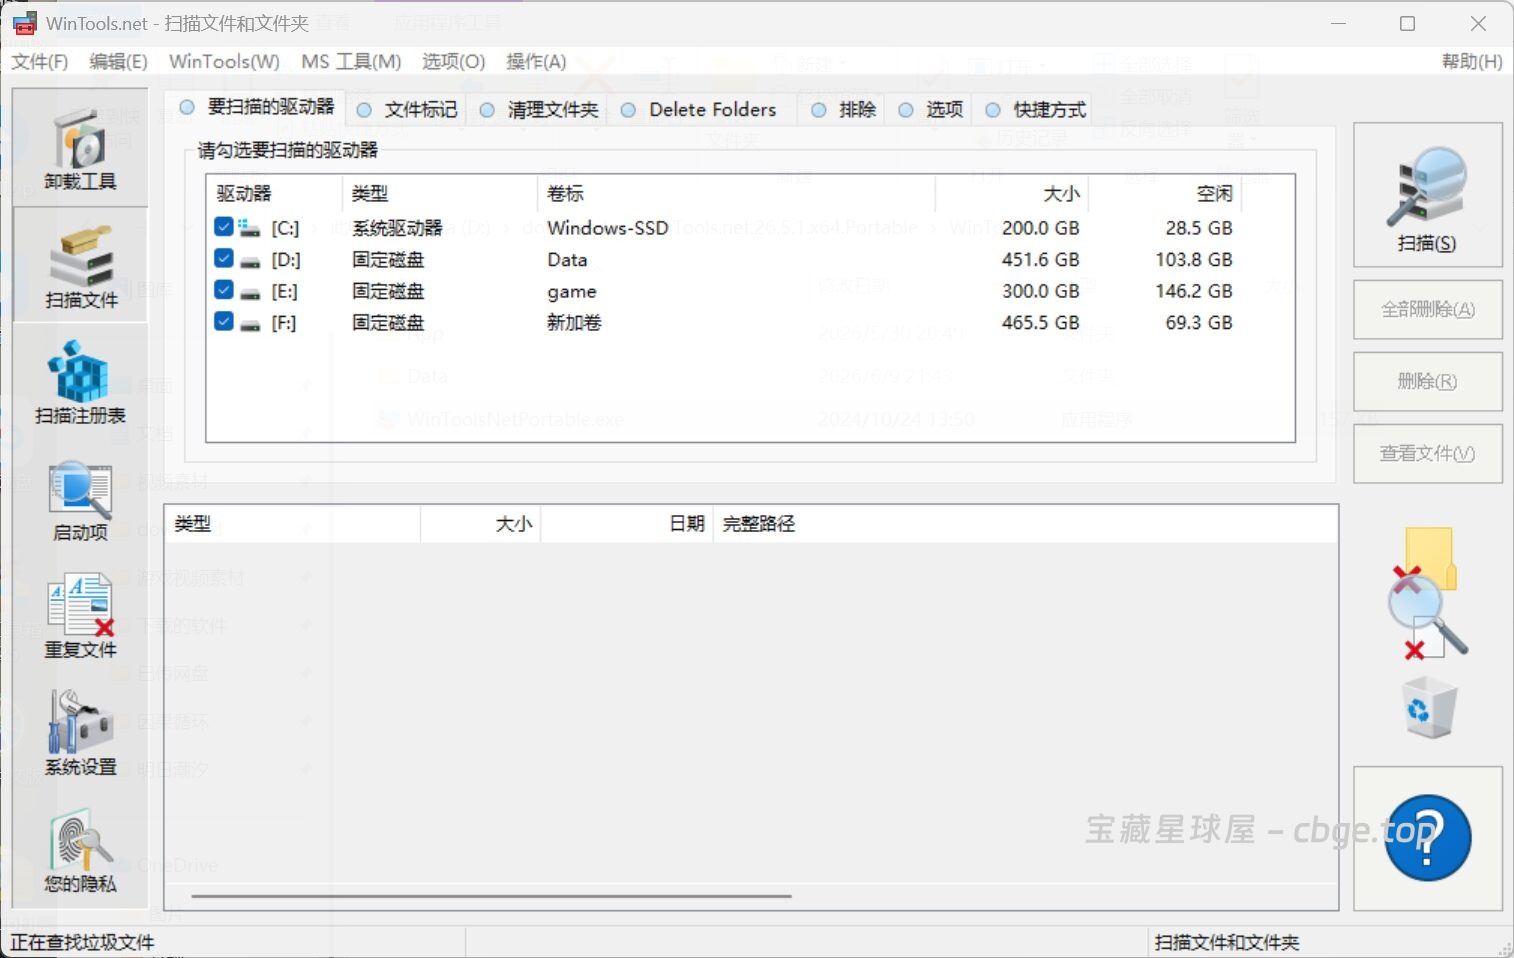
Task: Click the blue question mark help icon
Action: coord(1427,838)
